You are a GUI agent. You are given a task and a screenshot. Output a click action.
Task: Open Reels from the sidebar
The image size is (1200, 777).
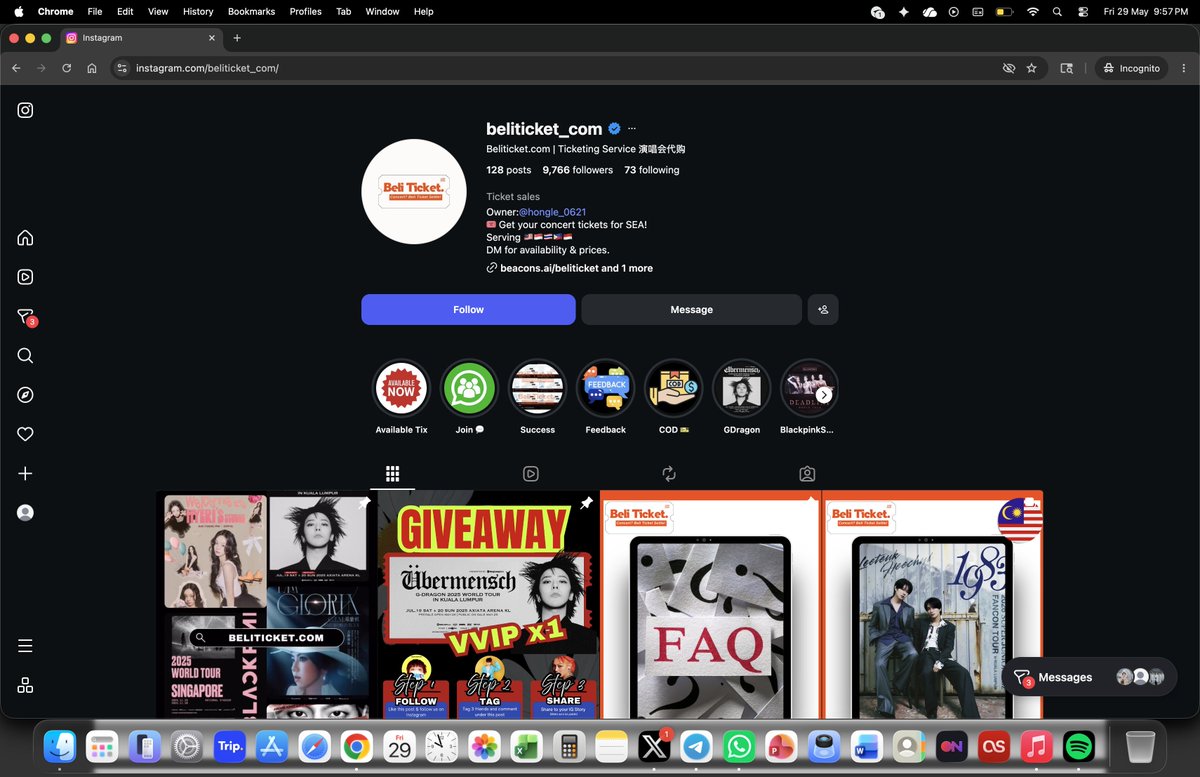(26, 277)
